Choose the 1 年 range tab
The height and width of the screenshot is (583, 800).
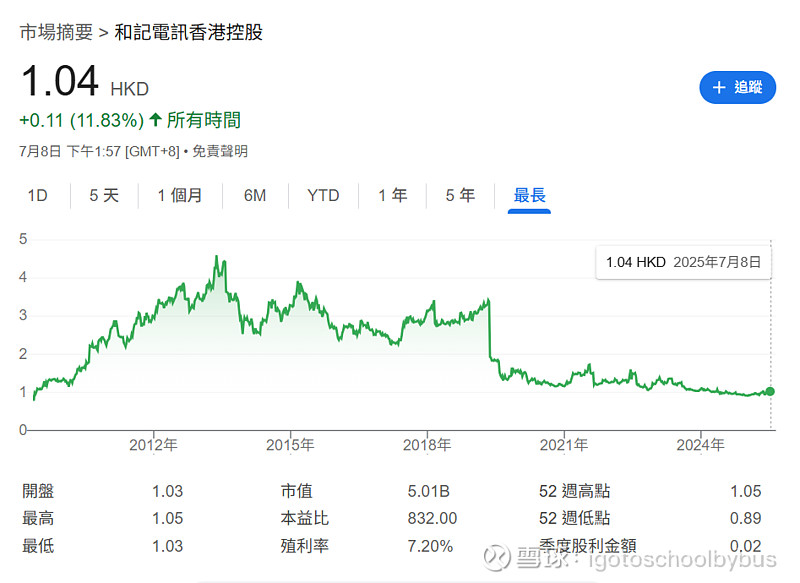(392, 195)
